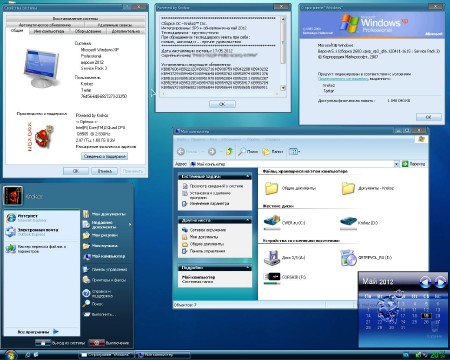This screenshot has width=450, height=360.
Task: Expand the address bar dropdown arrow
Action: (396, 164)
